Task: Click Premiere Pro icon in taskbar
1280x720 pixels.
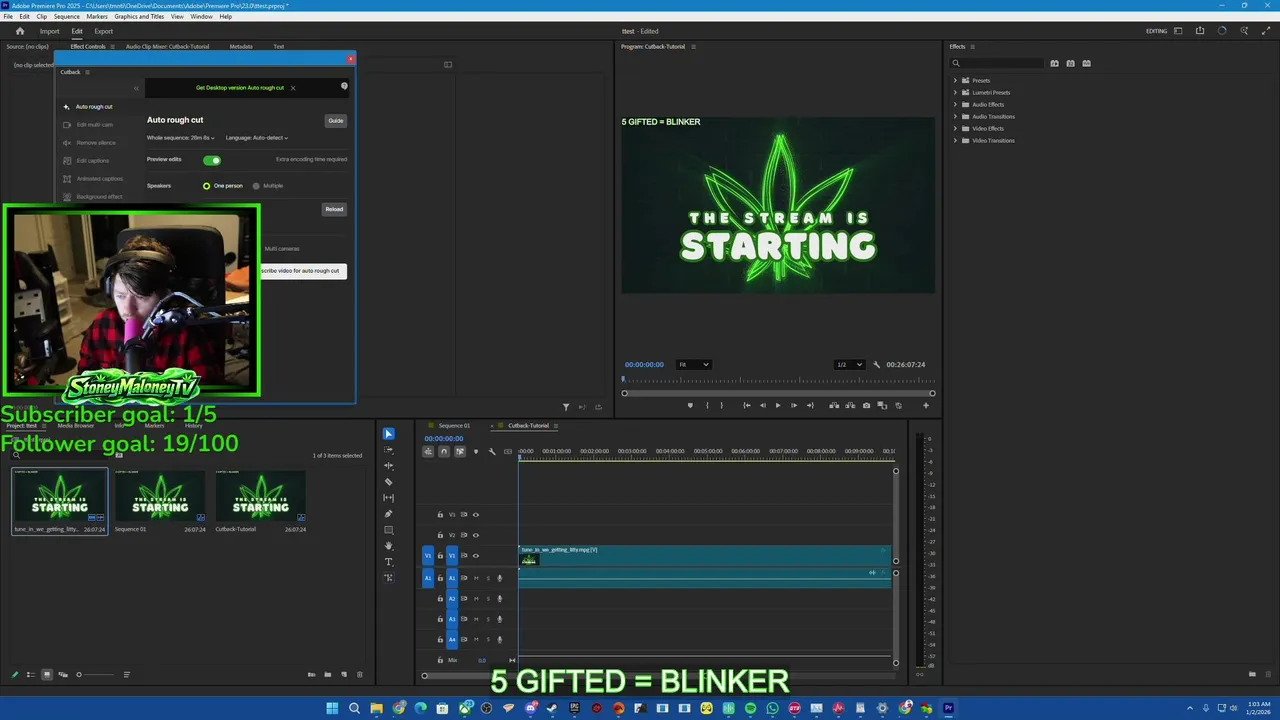Action: (x=948, y=709)
